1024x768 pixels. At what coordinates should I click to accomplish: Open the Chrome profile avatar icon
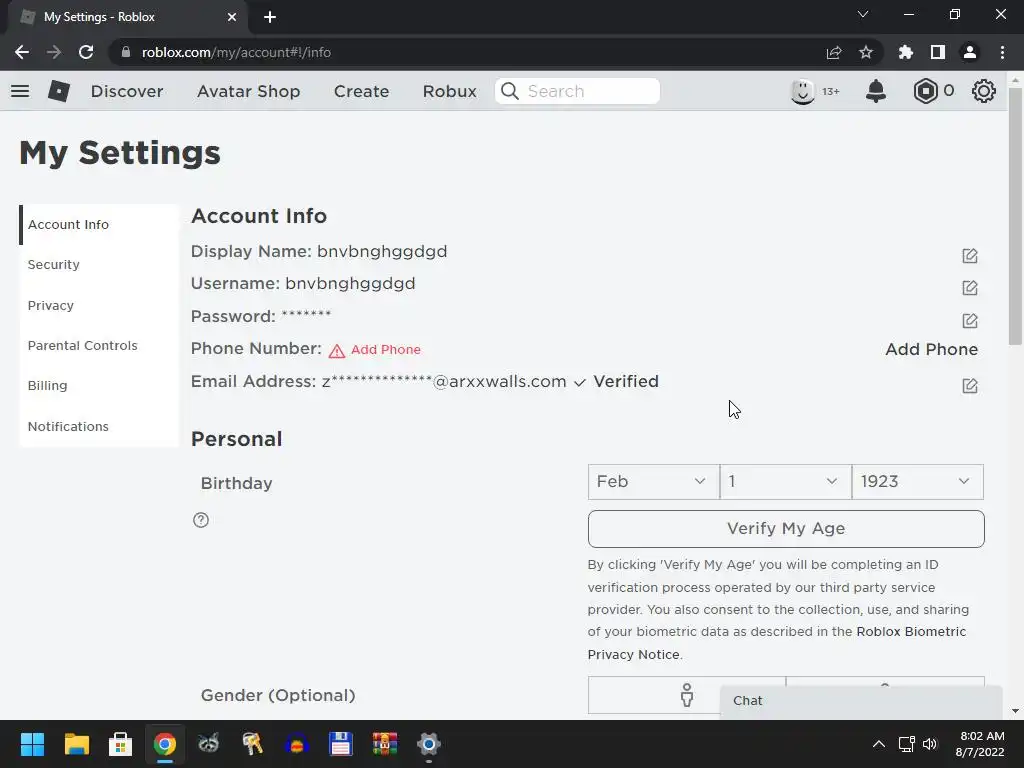(970, 52)
